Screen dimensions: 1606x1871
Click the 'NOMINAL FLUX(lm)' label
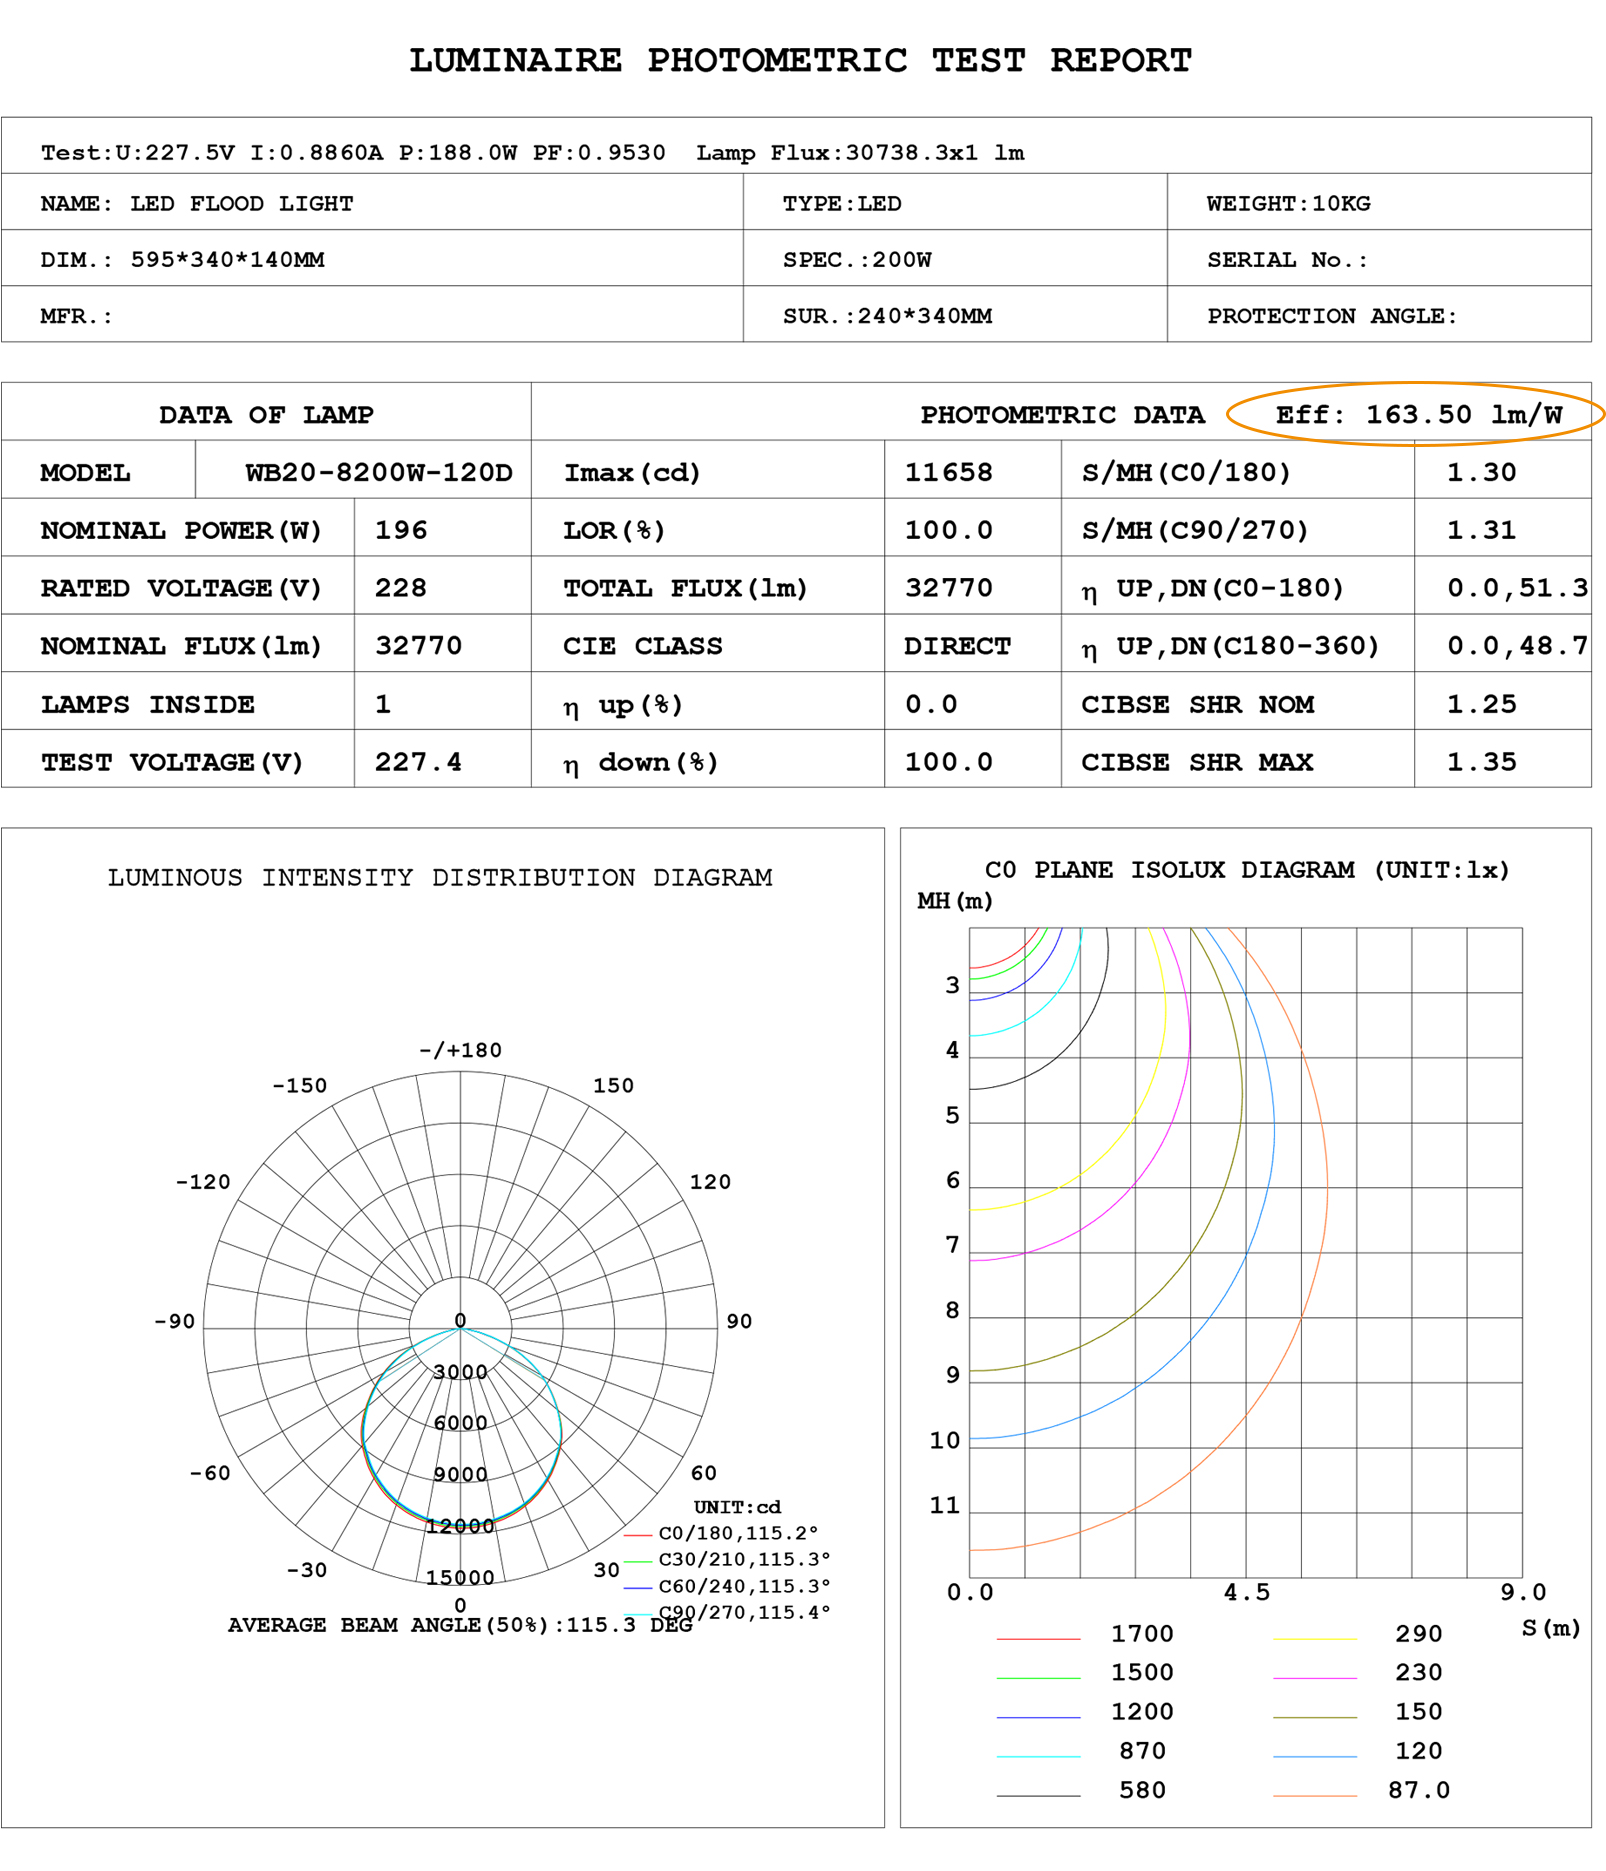coord(181,646)
